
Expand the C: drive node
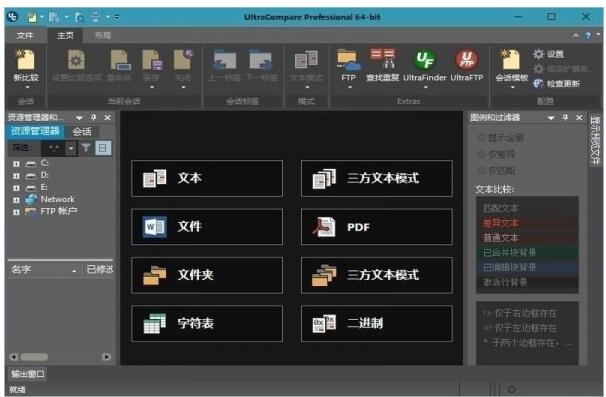tap(16, 164)
